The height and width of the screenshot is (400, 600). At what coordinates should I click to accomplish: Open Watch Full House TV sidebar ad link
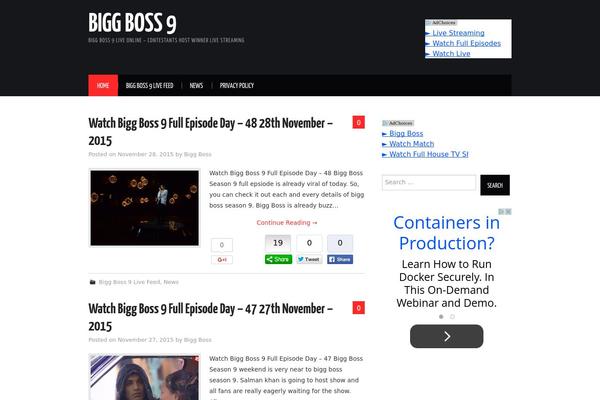[429, 154]
